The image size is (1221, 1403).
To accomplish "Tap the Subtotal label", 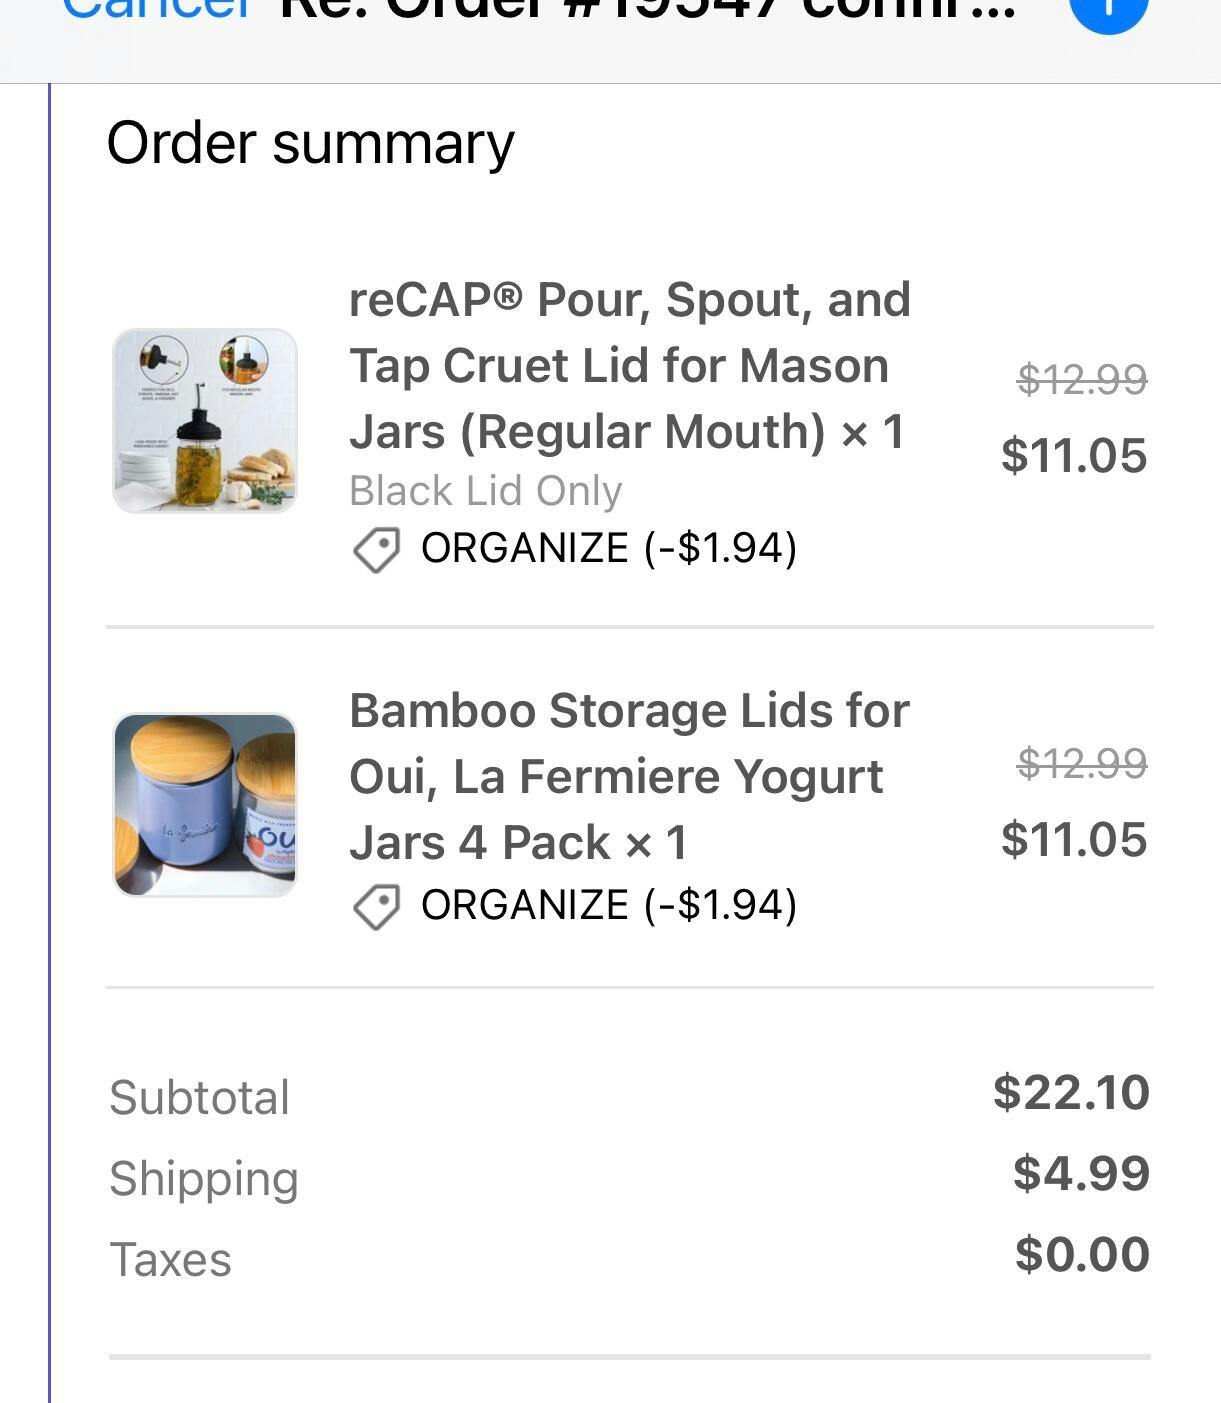I will [199, 1097].
